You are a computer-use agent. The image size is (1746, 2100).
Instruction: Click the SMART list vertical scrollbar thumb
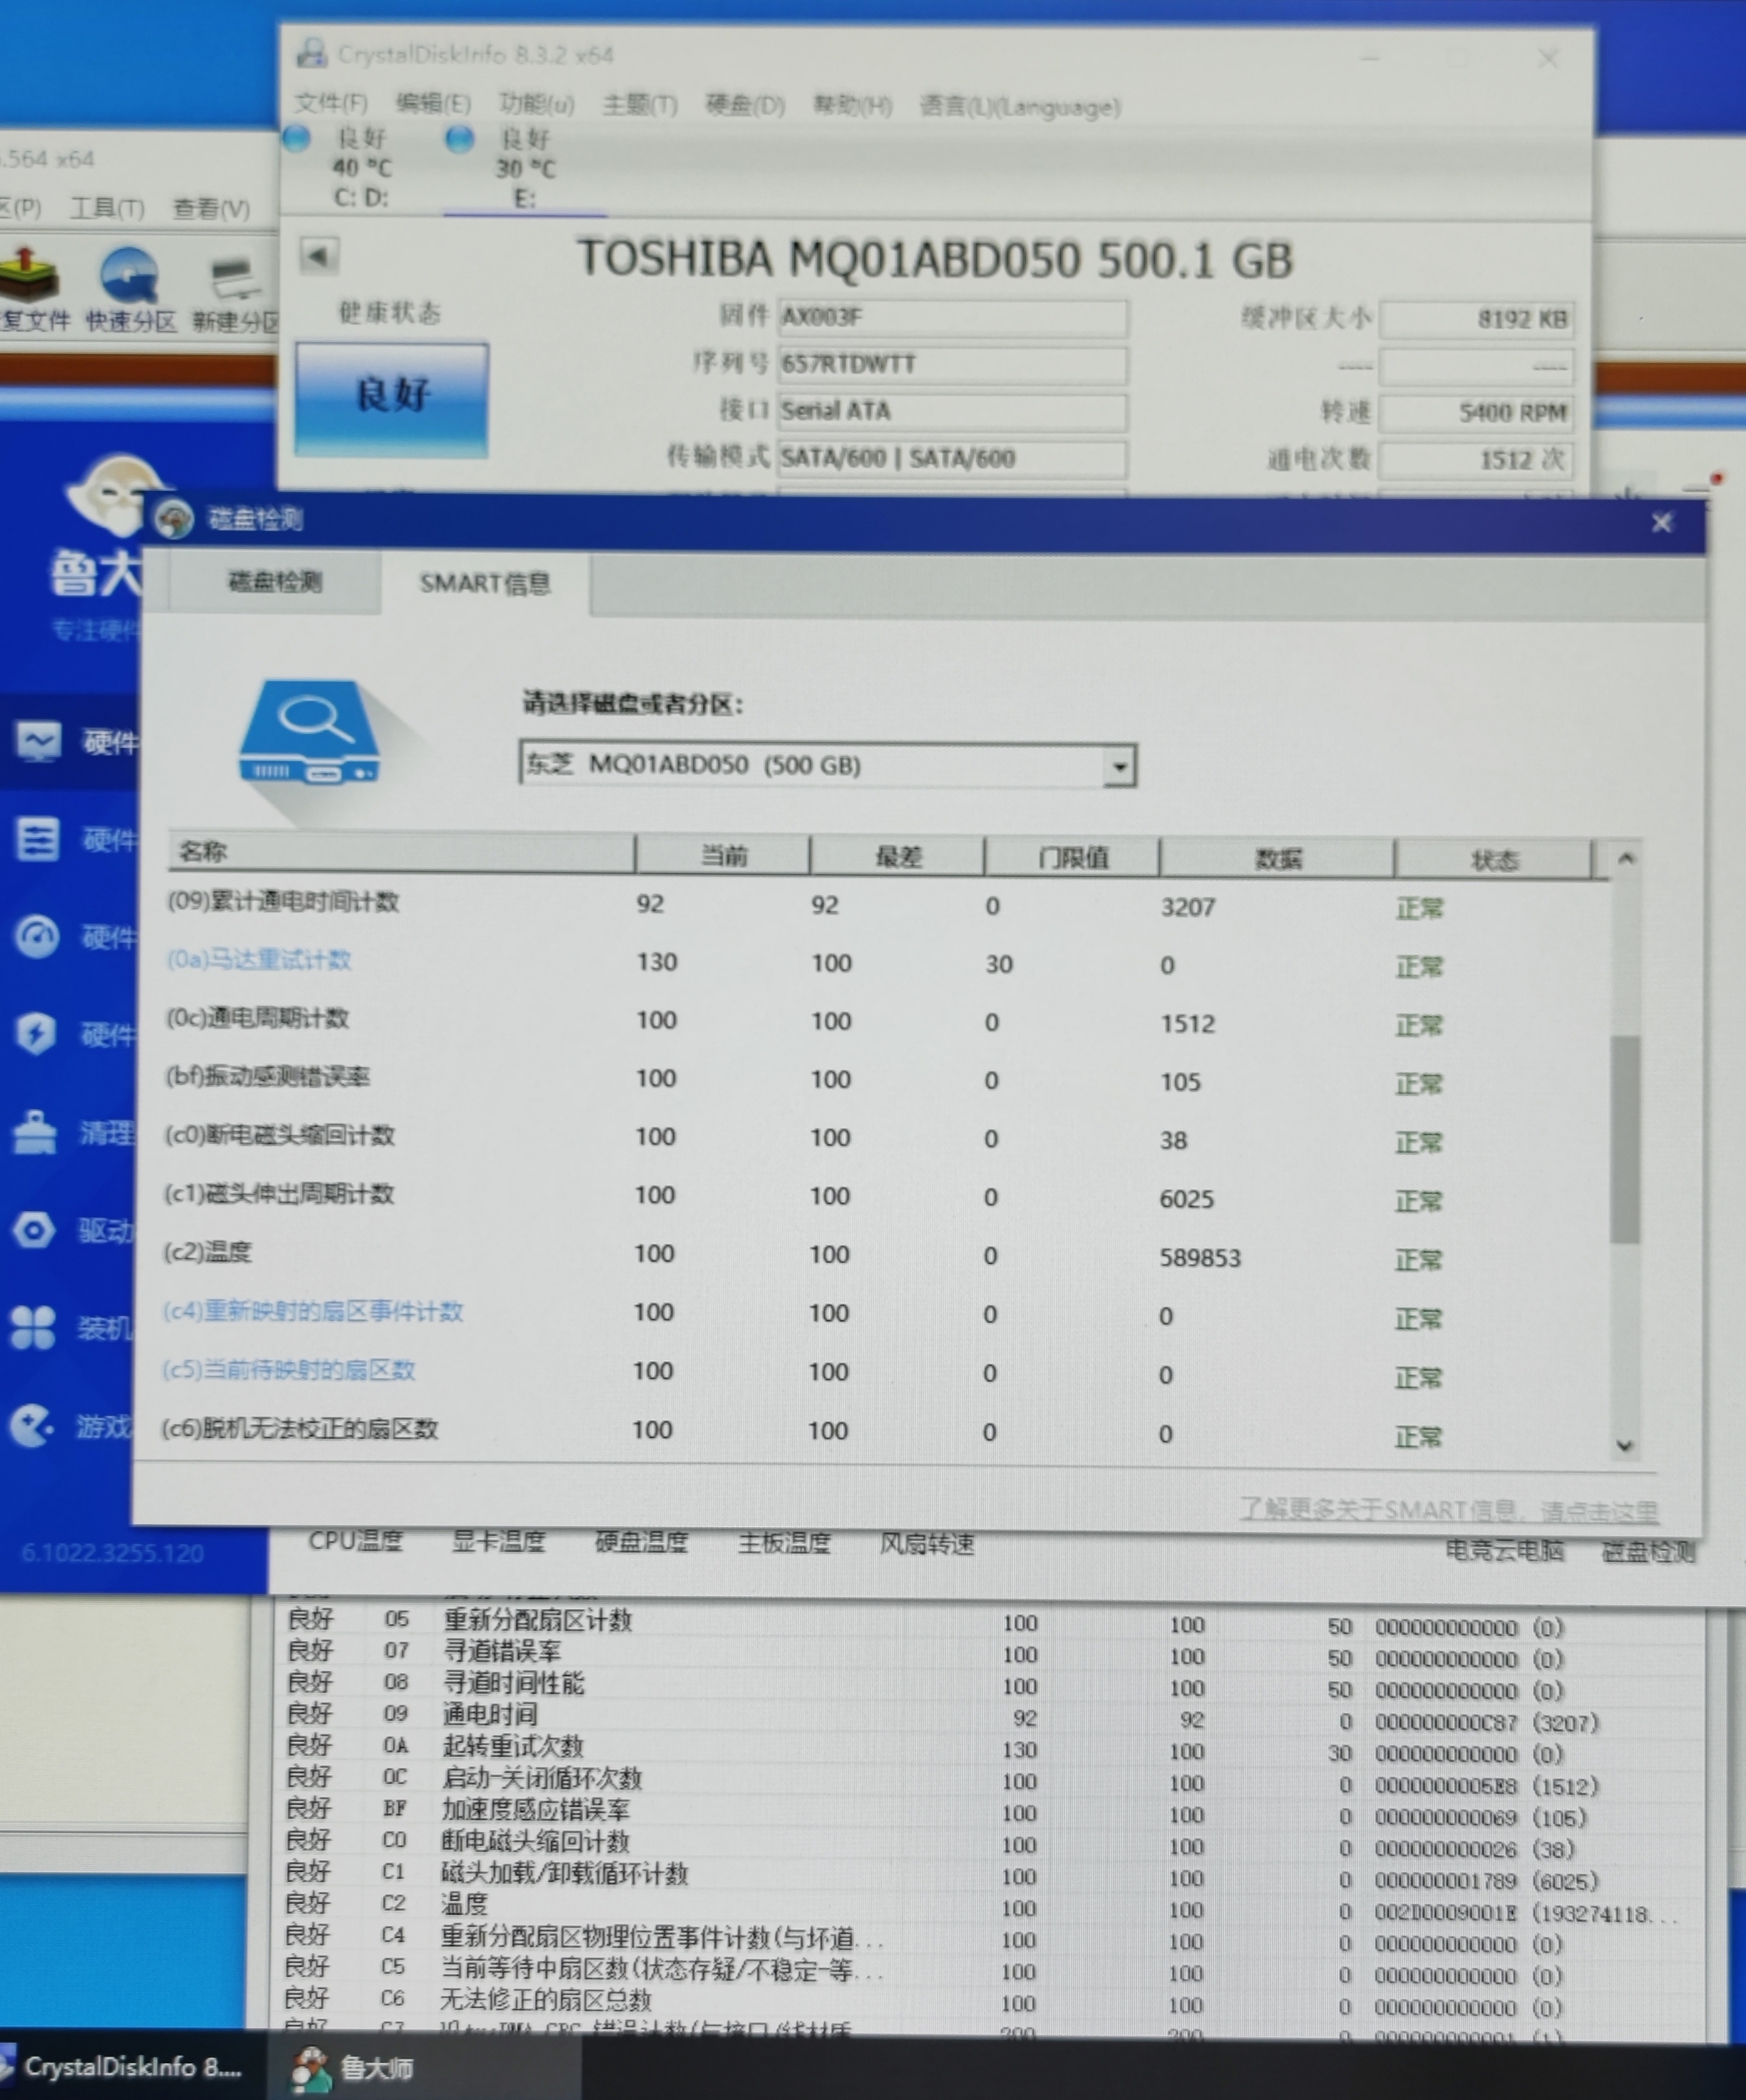coord(1626,1139)
